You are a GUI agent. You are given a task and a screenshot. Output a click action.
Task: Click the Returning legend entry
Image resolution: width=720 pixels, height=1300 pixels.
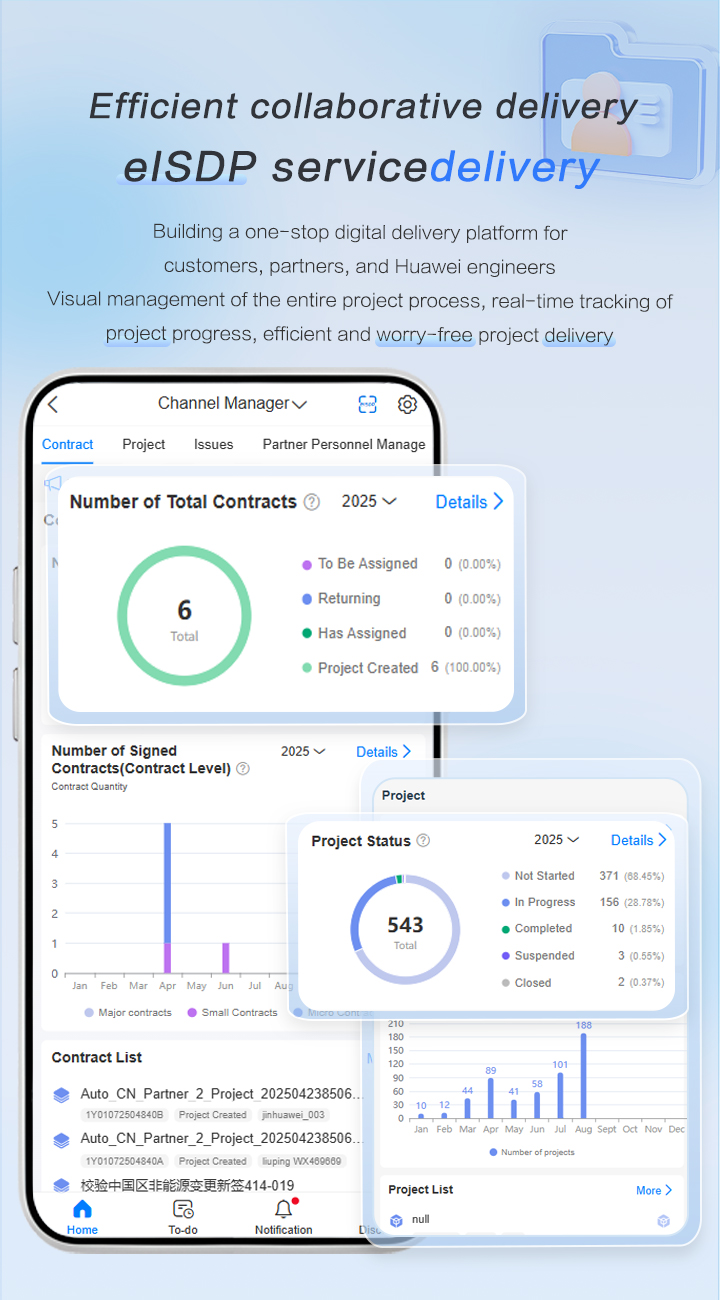click(x=401, y=598)
